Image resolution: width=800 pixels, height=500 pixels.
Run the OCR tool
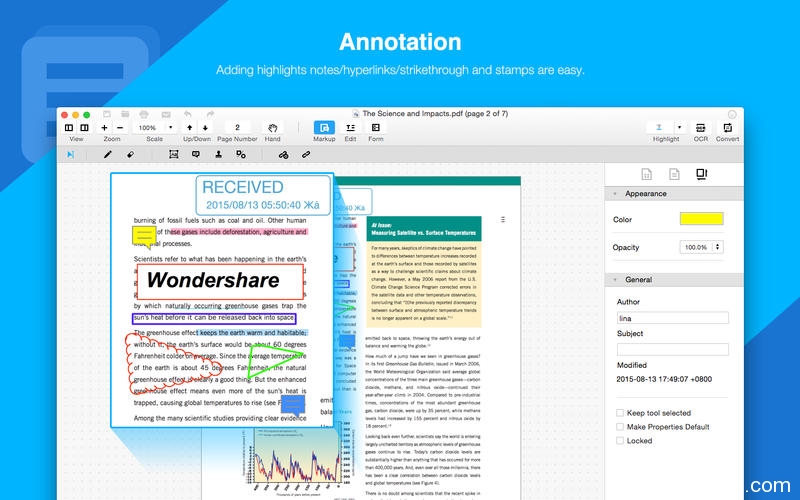point(701,128)
